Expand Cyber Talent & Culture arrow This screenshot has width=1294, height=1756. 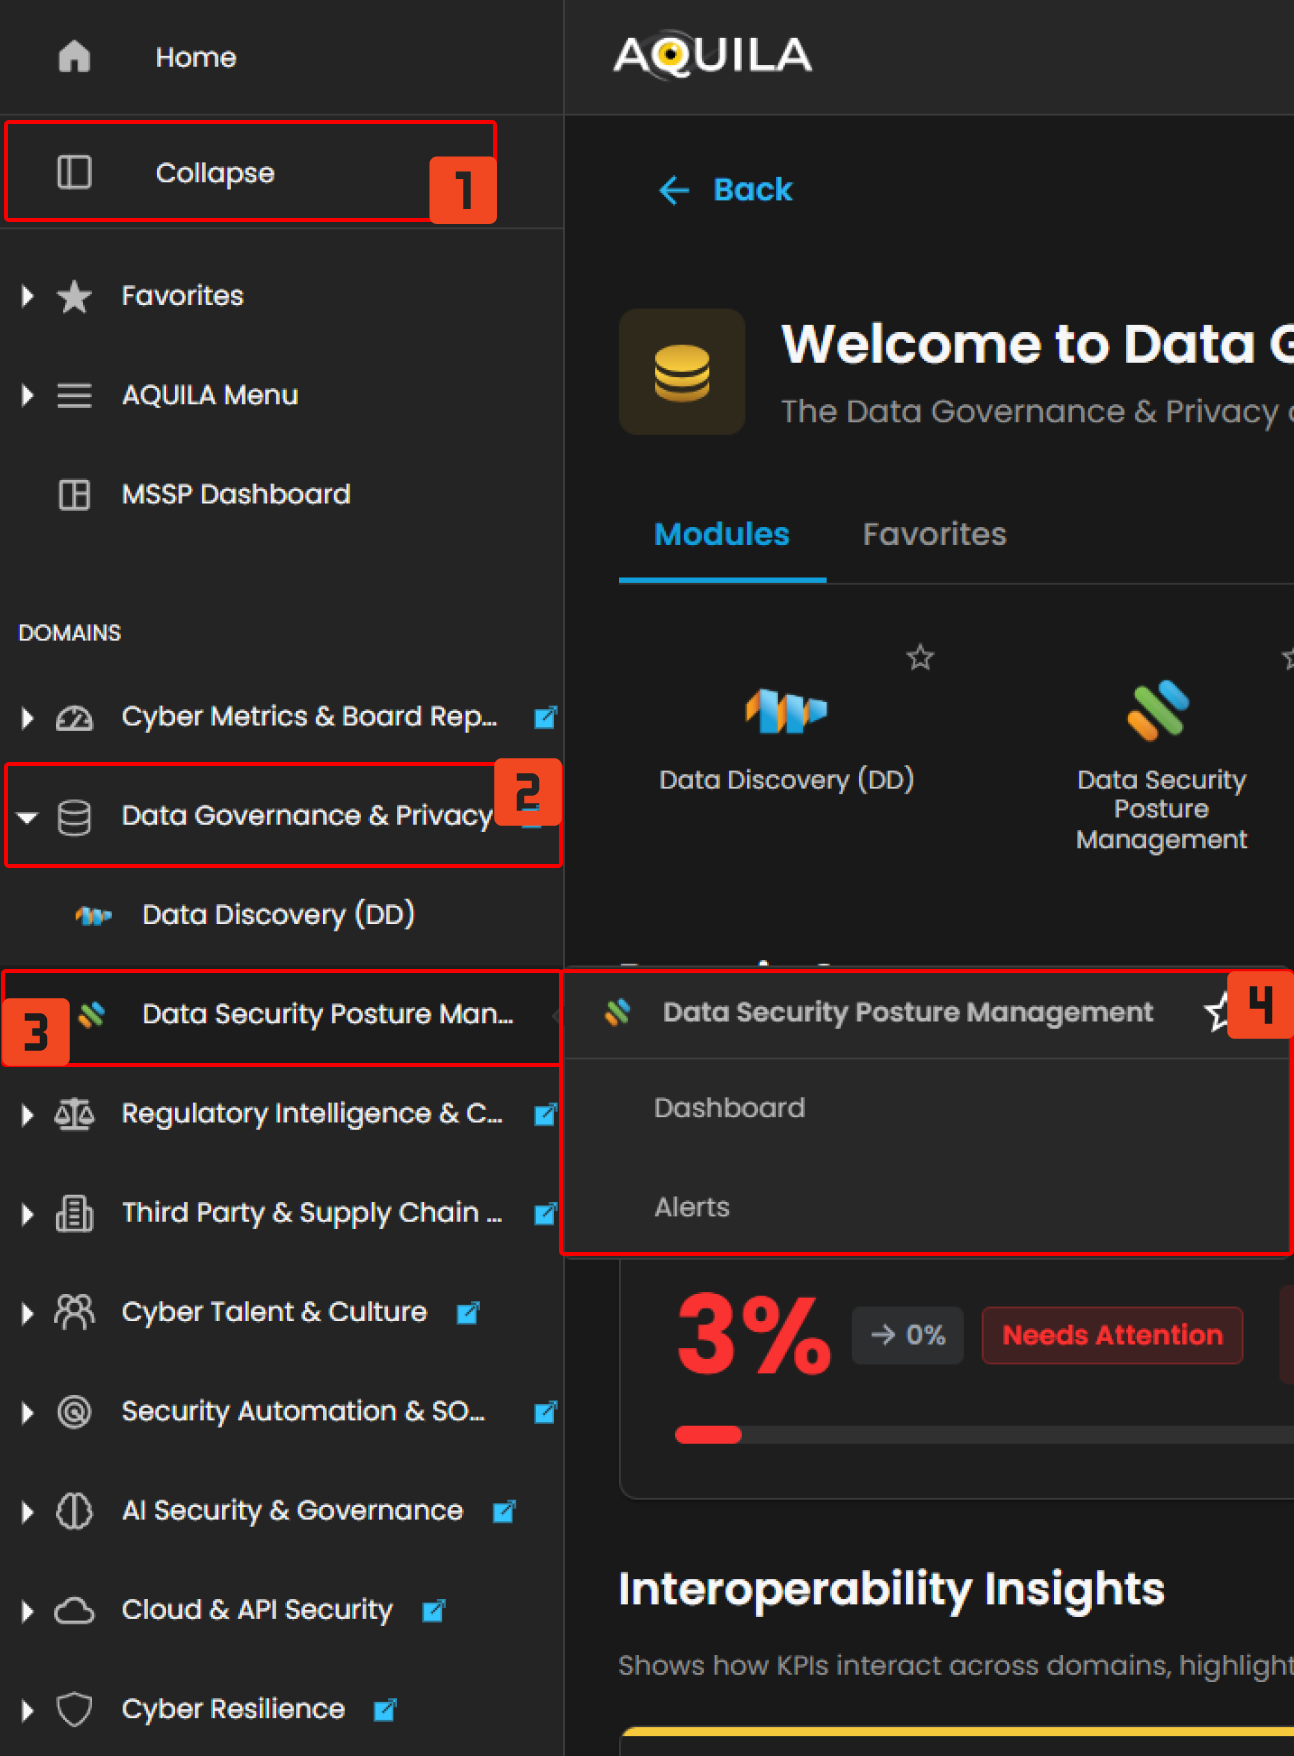pyautogui.click(x=28, y=1312)
